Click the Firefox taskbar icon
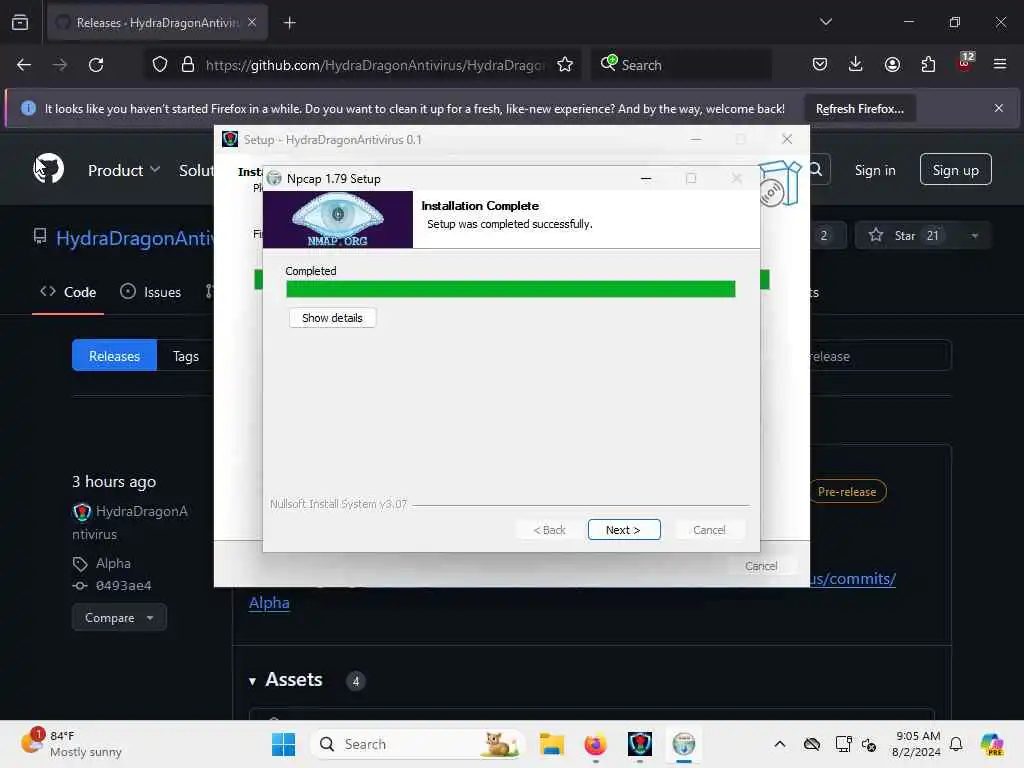This screenshot has width=1024, height=768. pos(595,744)
